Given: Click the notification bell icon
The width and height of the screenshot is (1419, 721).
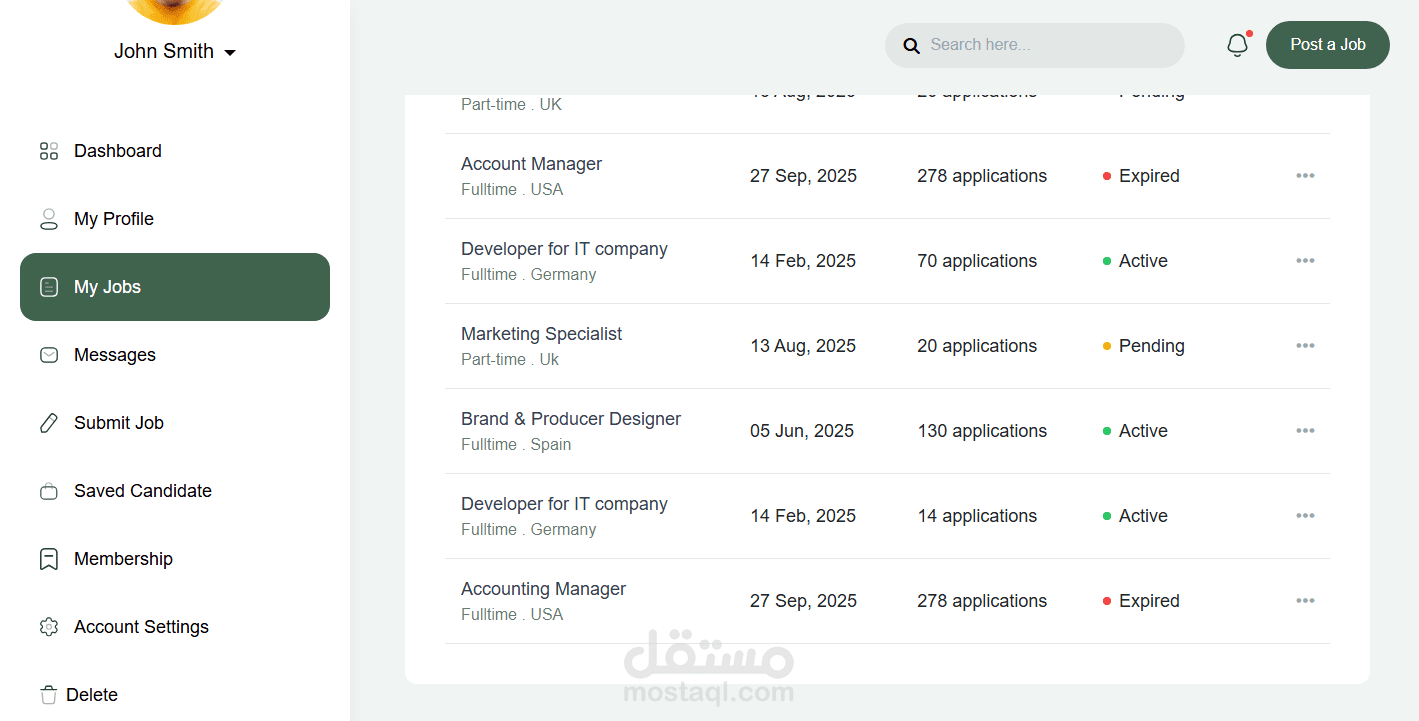Looking at the screenshot, I should click(x=1237, y=45).
